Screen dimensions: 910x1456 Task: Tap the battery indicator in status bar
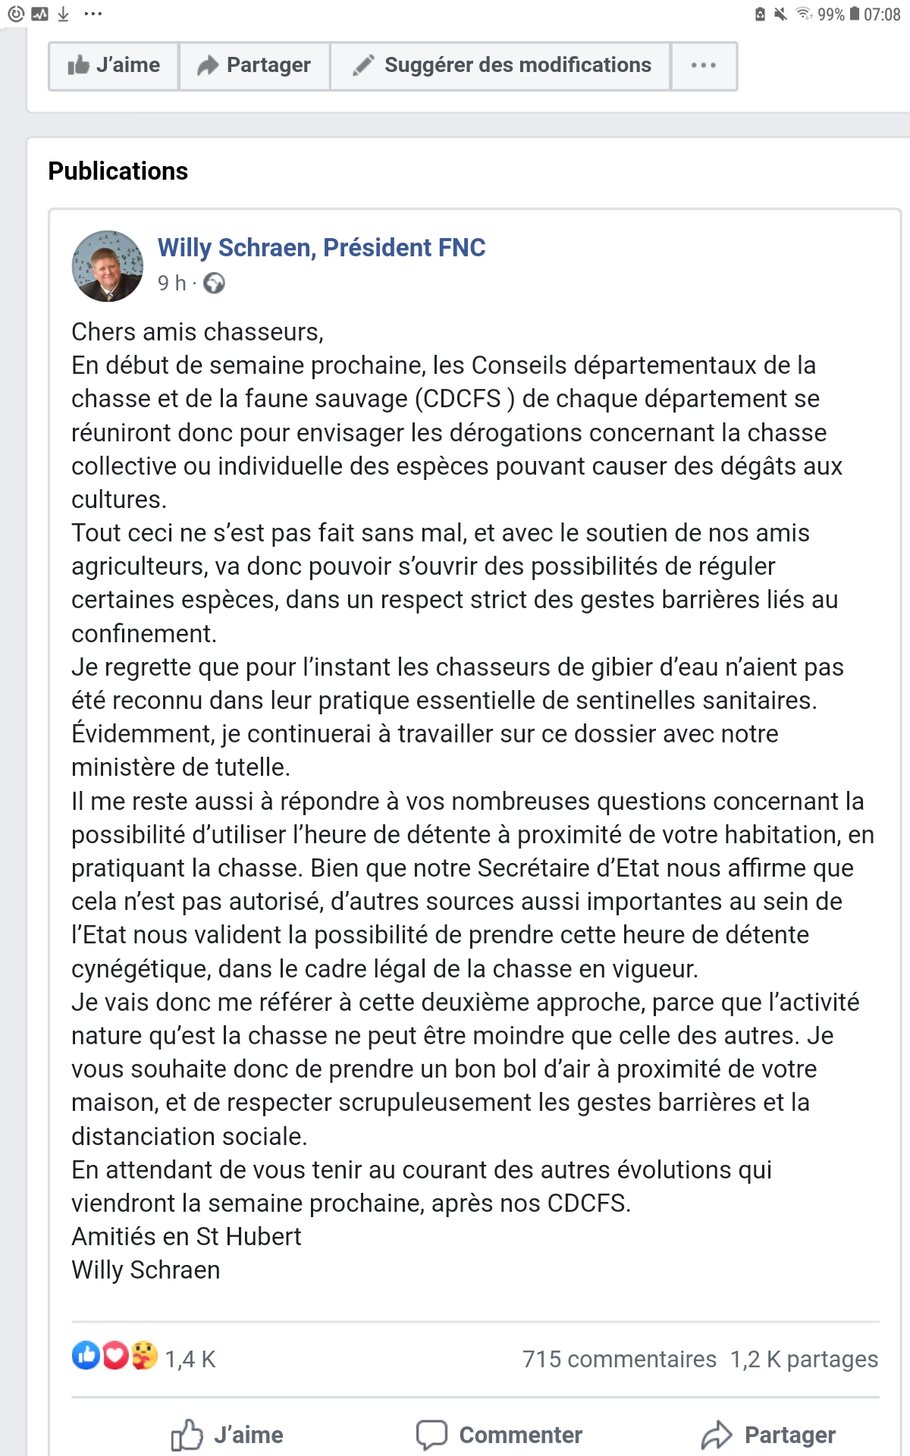tap(854, 14)
